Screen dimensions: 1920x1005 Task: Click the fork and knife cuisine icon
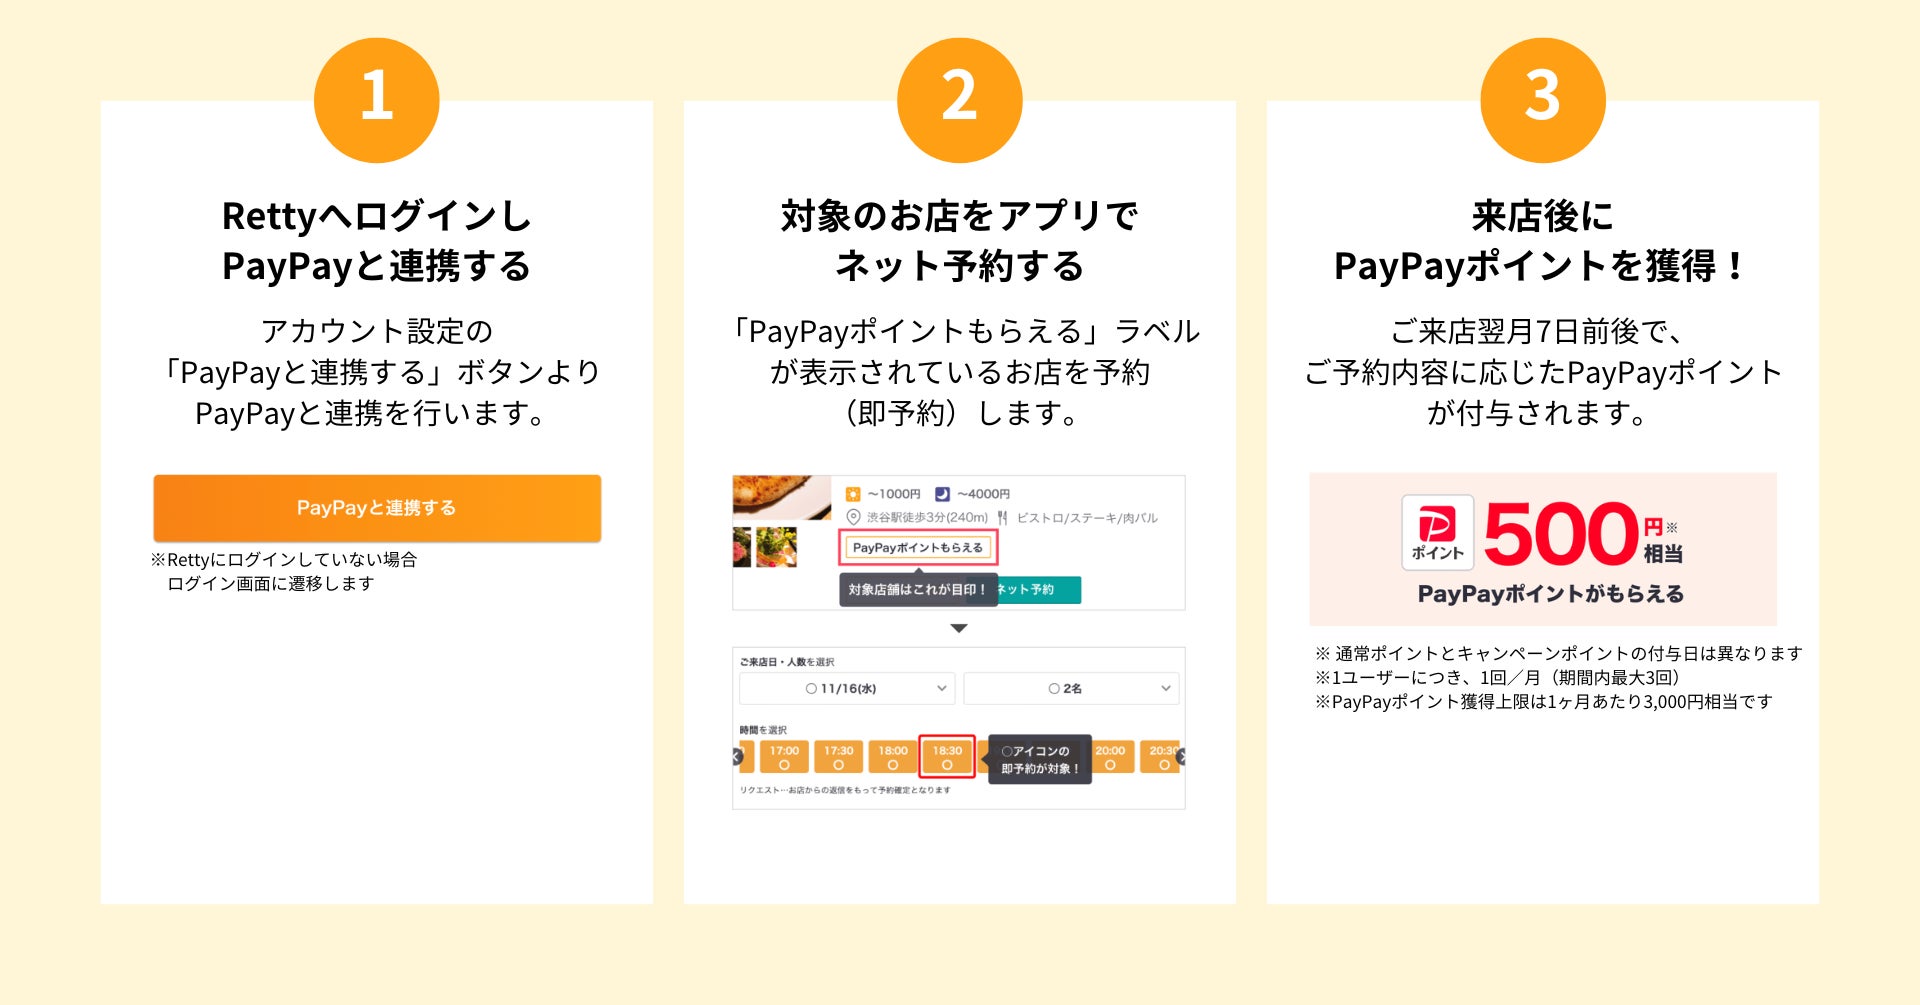1002,517
